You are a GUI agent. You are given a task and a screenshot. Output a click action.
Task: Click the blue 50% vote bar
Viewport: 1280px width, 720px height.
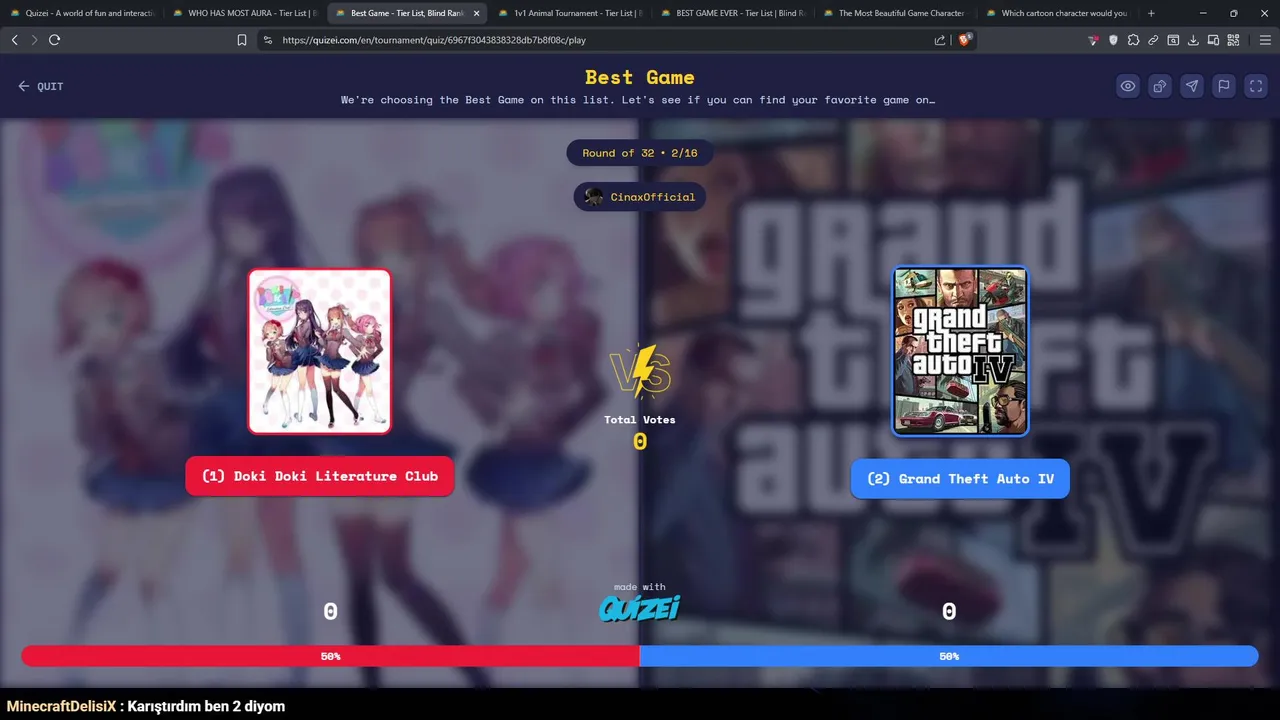tap(949, 656)
